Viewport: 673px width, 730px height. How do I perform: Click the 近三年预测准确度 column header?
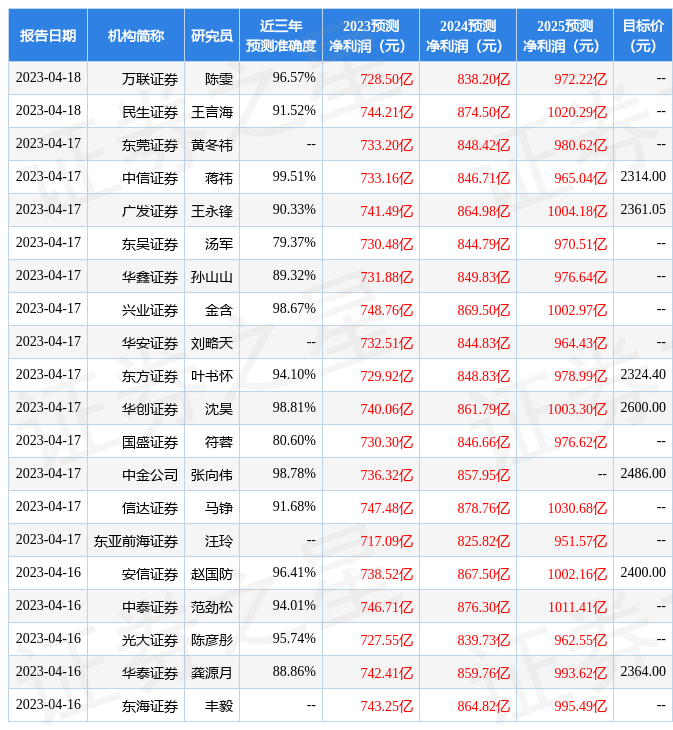click(281, 35)
